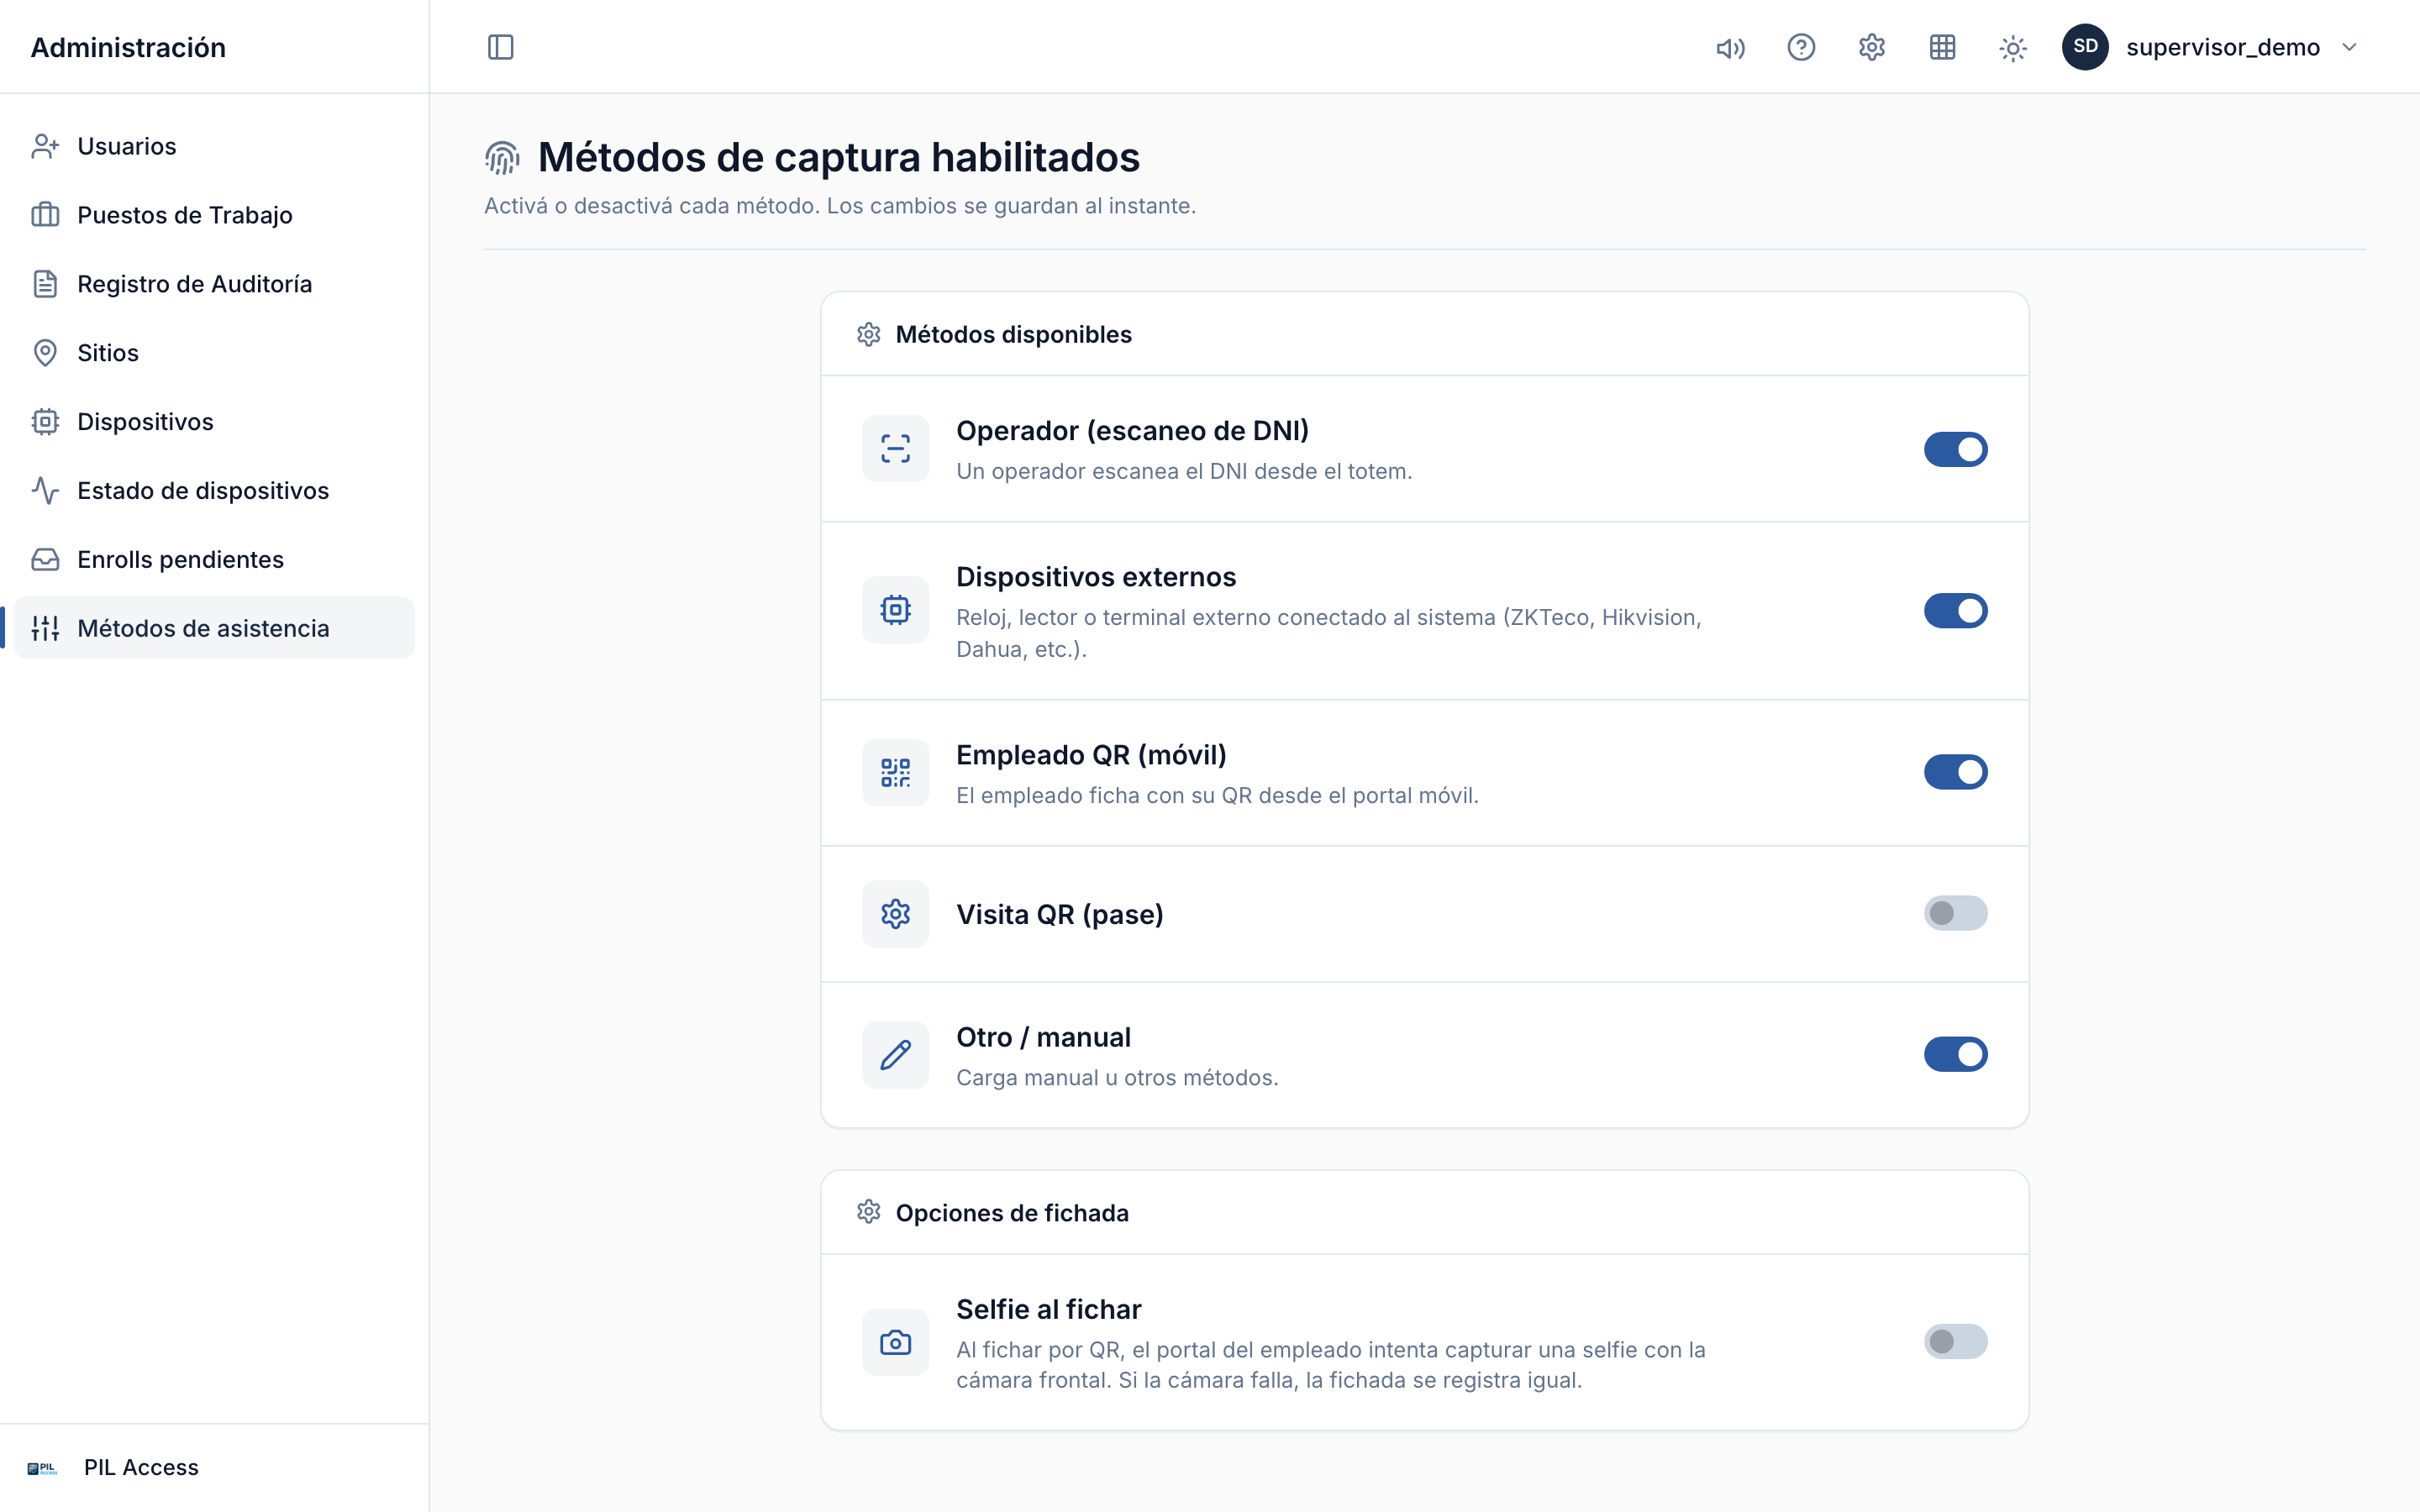
Task: Click the Métodos de asistencia sliders icon
Action: (45, 628)
